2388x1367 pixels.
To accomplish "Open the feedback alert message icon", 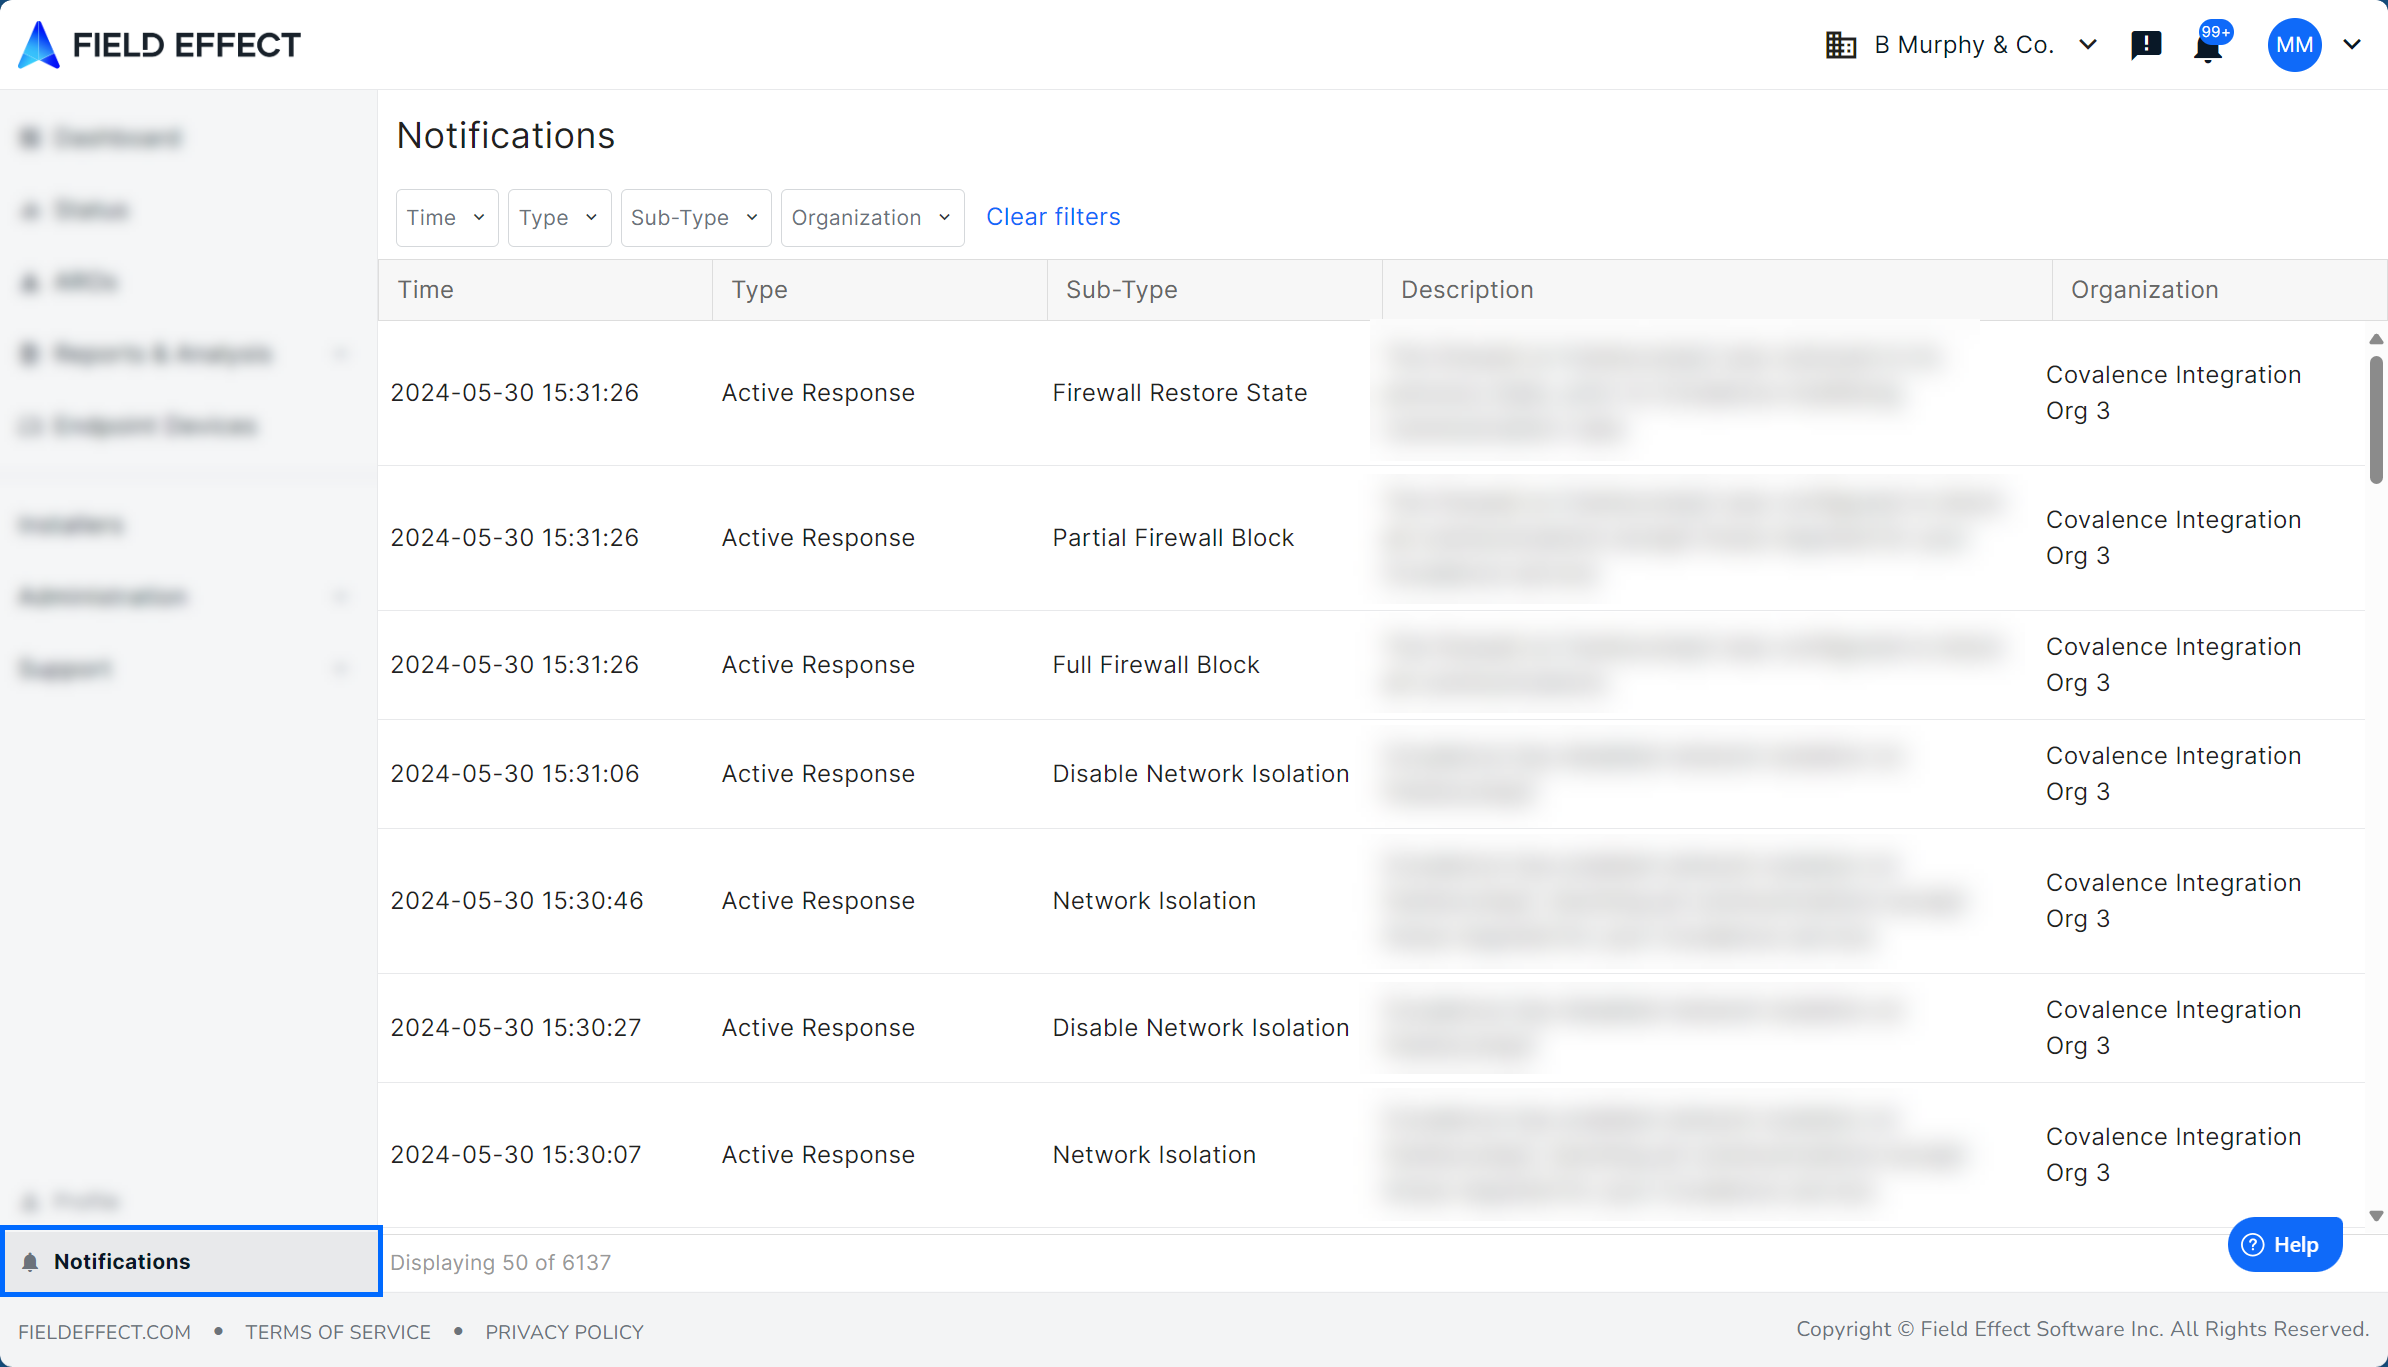I will pos(2146,45).
